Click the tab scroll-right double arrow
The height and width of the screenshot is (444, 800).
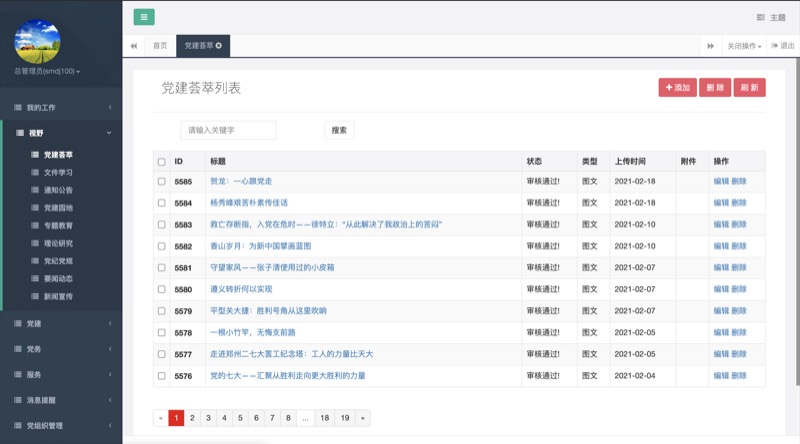point(710,46)
